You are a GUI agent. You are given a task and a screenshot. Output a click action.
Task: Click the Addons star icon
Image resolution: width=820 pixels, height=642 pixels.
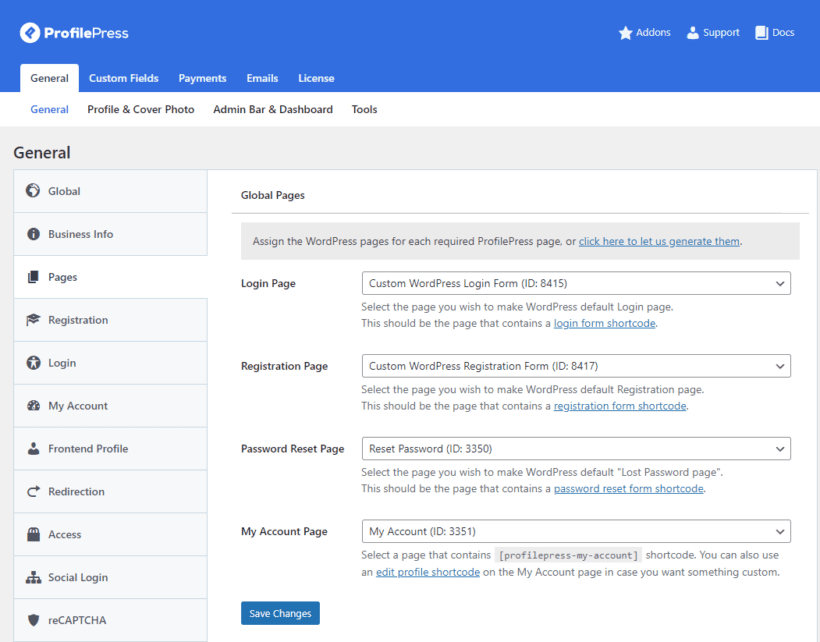626,33
